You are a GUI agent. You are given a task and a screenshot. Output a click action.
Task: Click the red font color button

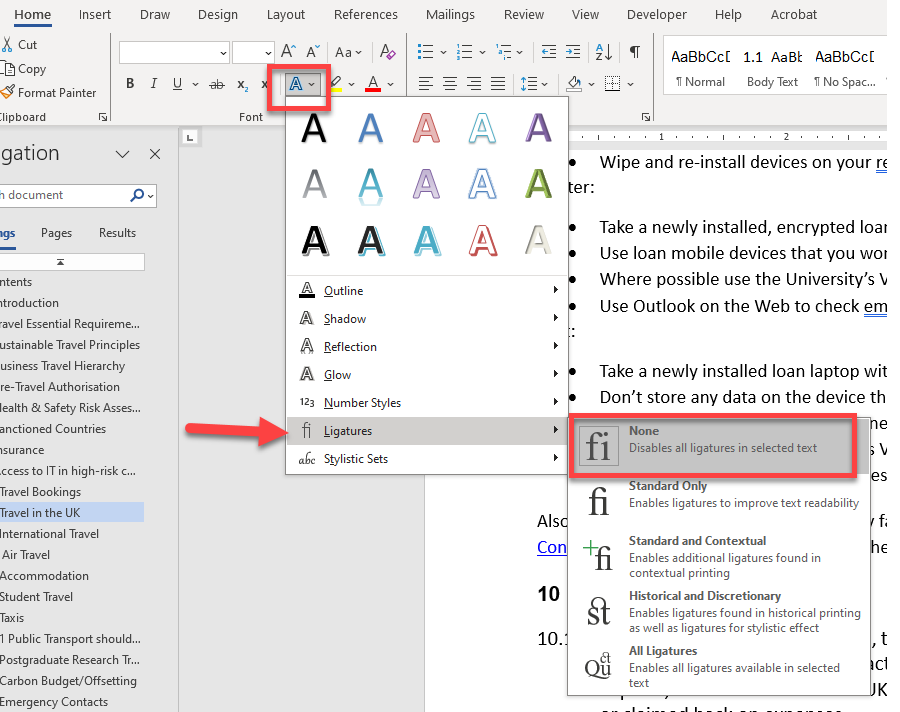tap(373, 84)
